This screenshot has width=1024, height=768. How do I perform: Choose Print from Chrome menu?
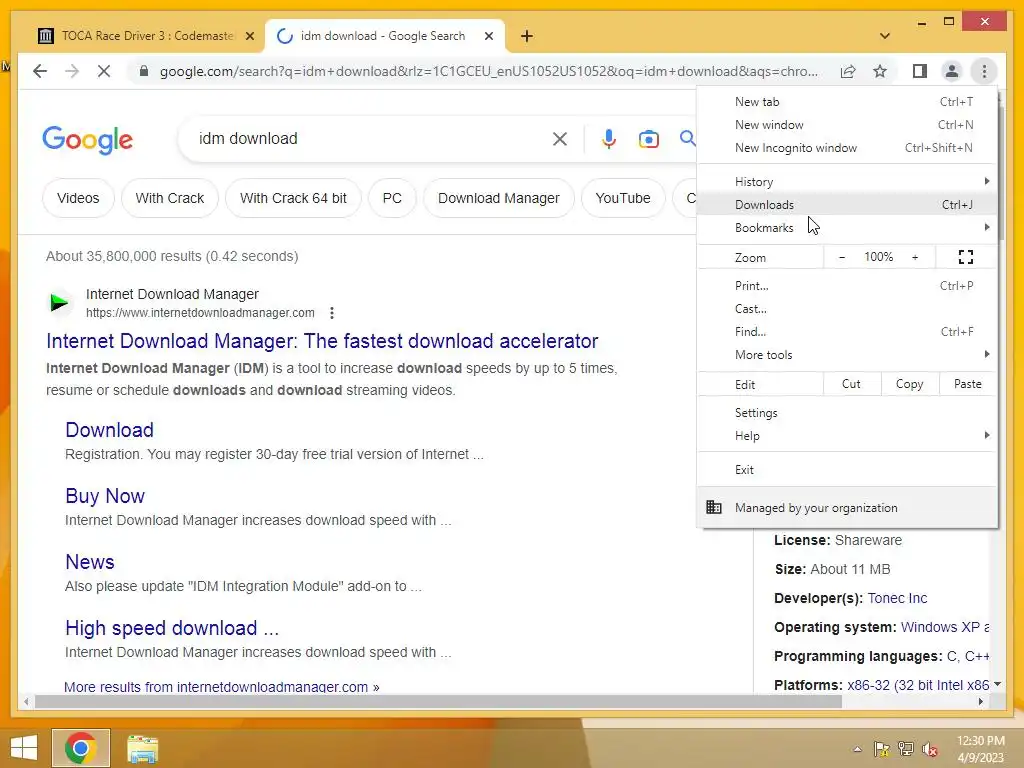(848, 285)
